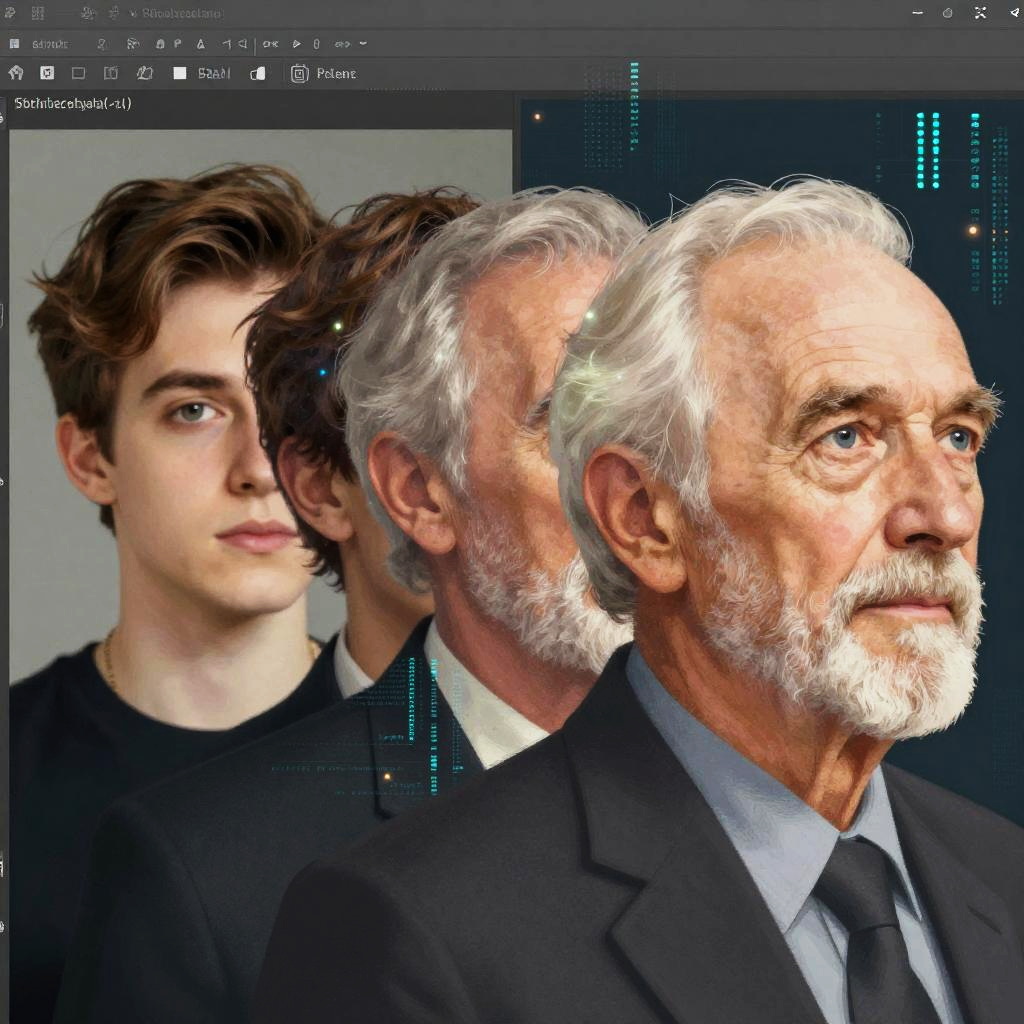The width and height of the screenshot is (1024, 1024).
Task: Click the two-page icon next to filled square
Action: coord(258,73)
